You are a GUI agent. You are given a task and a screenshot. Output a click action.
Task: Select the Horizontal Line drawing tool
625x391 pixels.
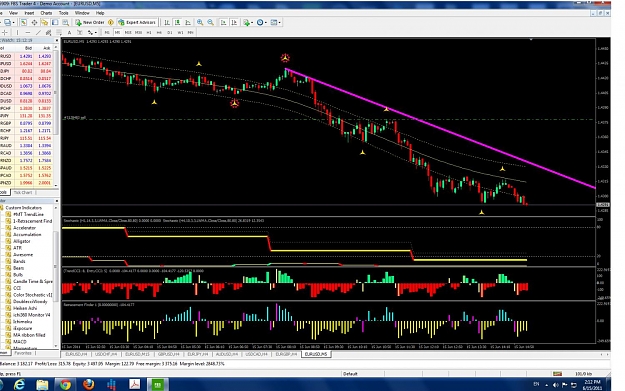(x=28, y=33)
